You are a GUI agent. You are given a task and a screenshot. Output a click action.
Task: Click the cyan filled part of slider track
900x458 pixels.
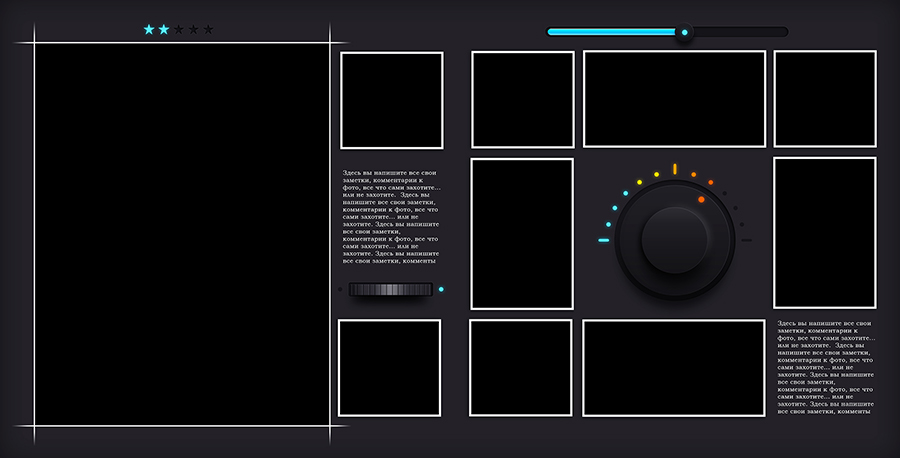[612, 32]
